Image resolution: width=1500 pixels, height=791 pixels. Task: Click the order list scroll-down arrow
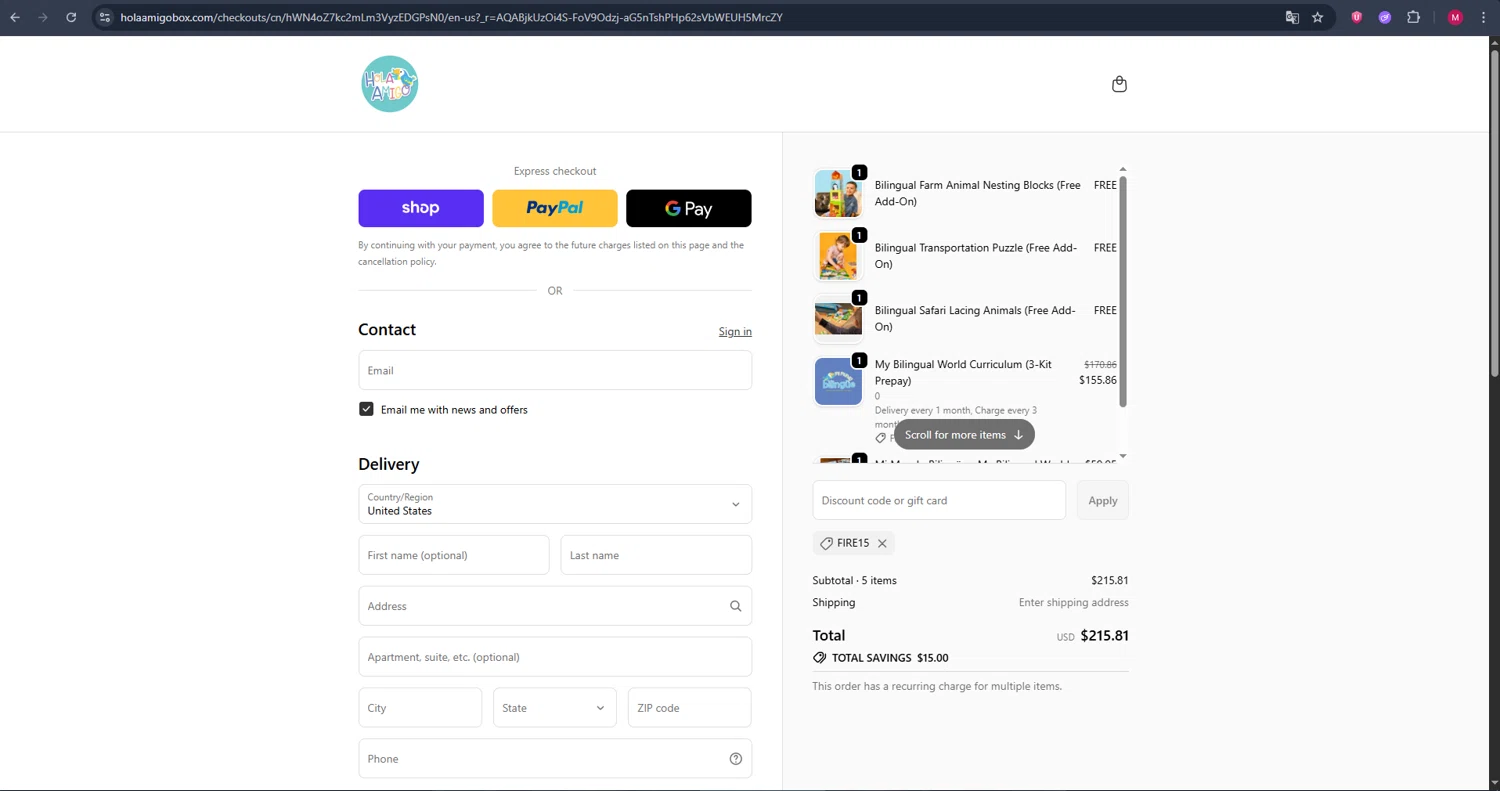(1123, 456)
